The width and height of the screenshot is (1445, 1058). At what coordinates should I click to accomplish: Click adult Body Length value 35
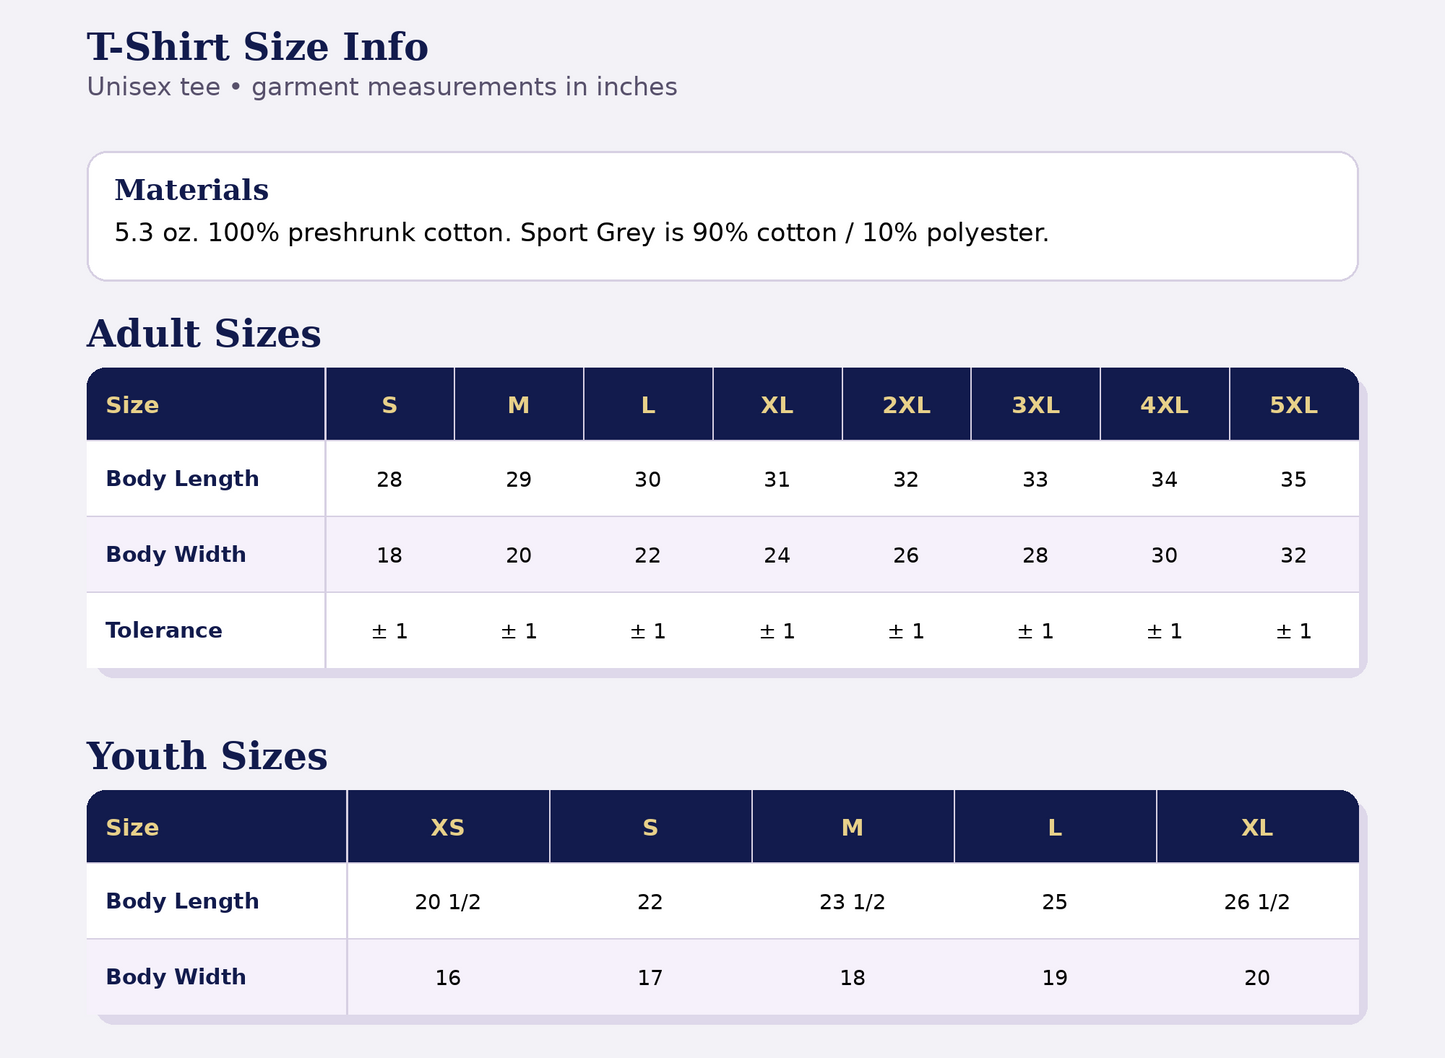[x=1294, y=479]
